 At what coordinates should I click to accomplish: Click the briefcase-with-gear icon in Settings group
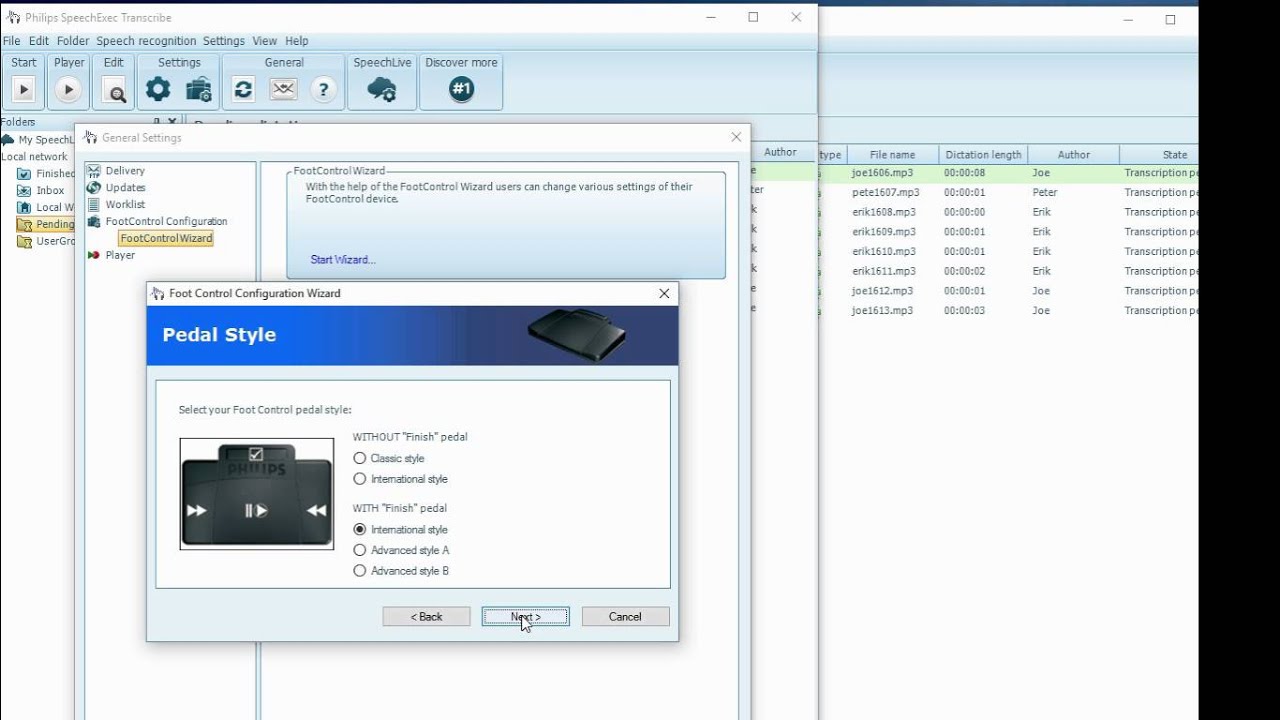click(x=199, y=90)
